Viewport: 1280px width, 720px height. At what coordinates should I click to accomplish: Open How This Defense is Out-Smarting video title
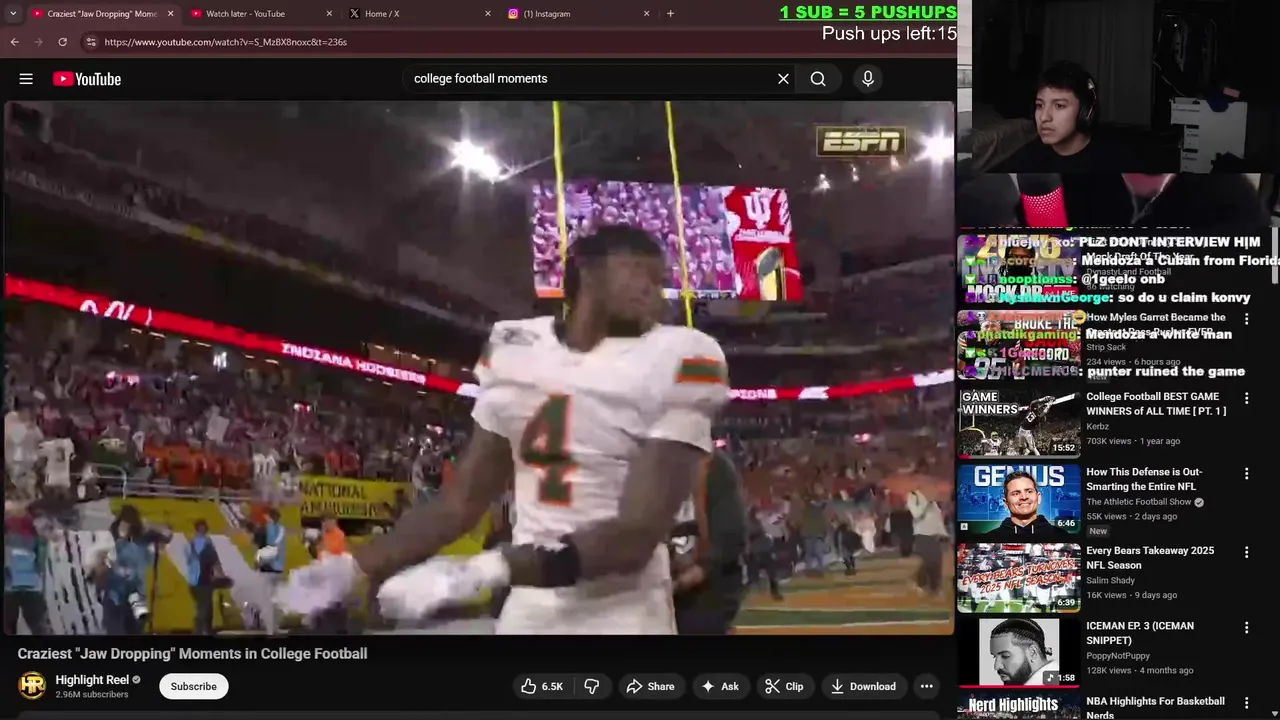coord(1144,479)
